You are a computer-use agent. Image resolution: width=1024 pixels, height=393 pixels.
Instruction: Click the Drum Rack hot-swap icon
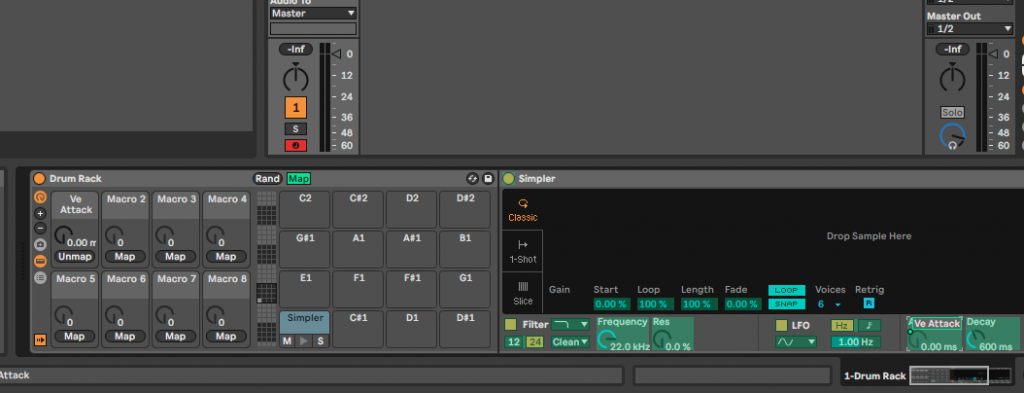472,178
